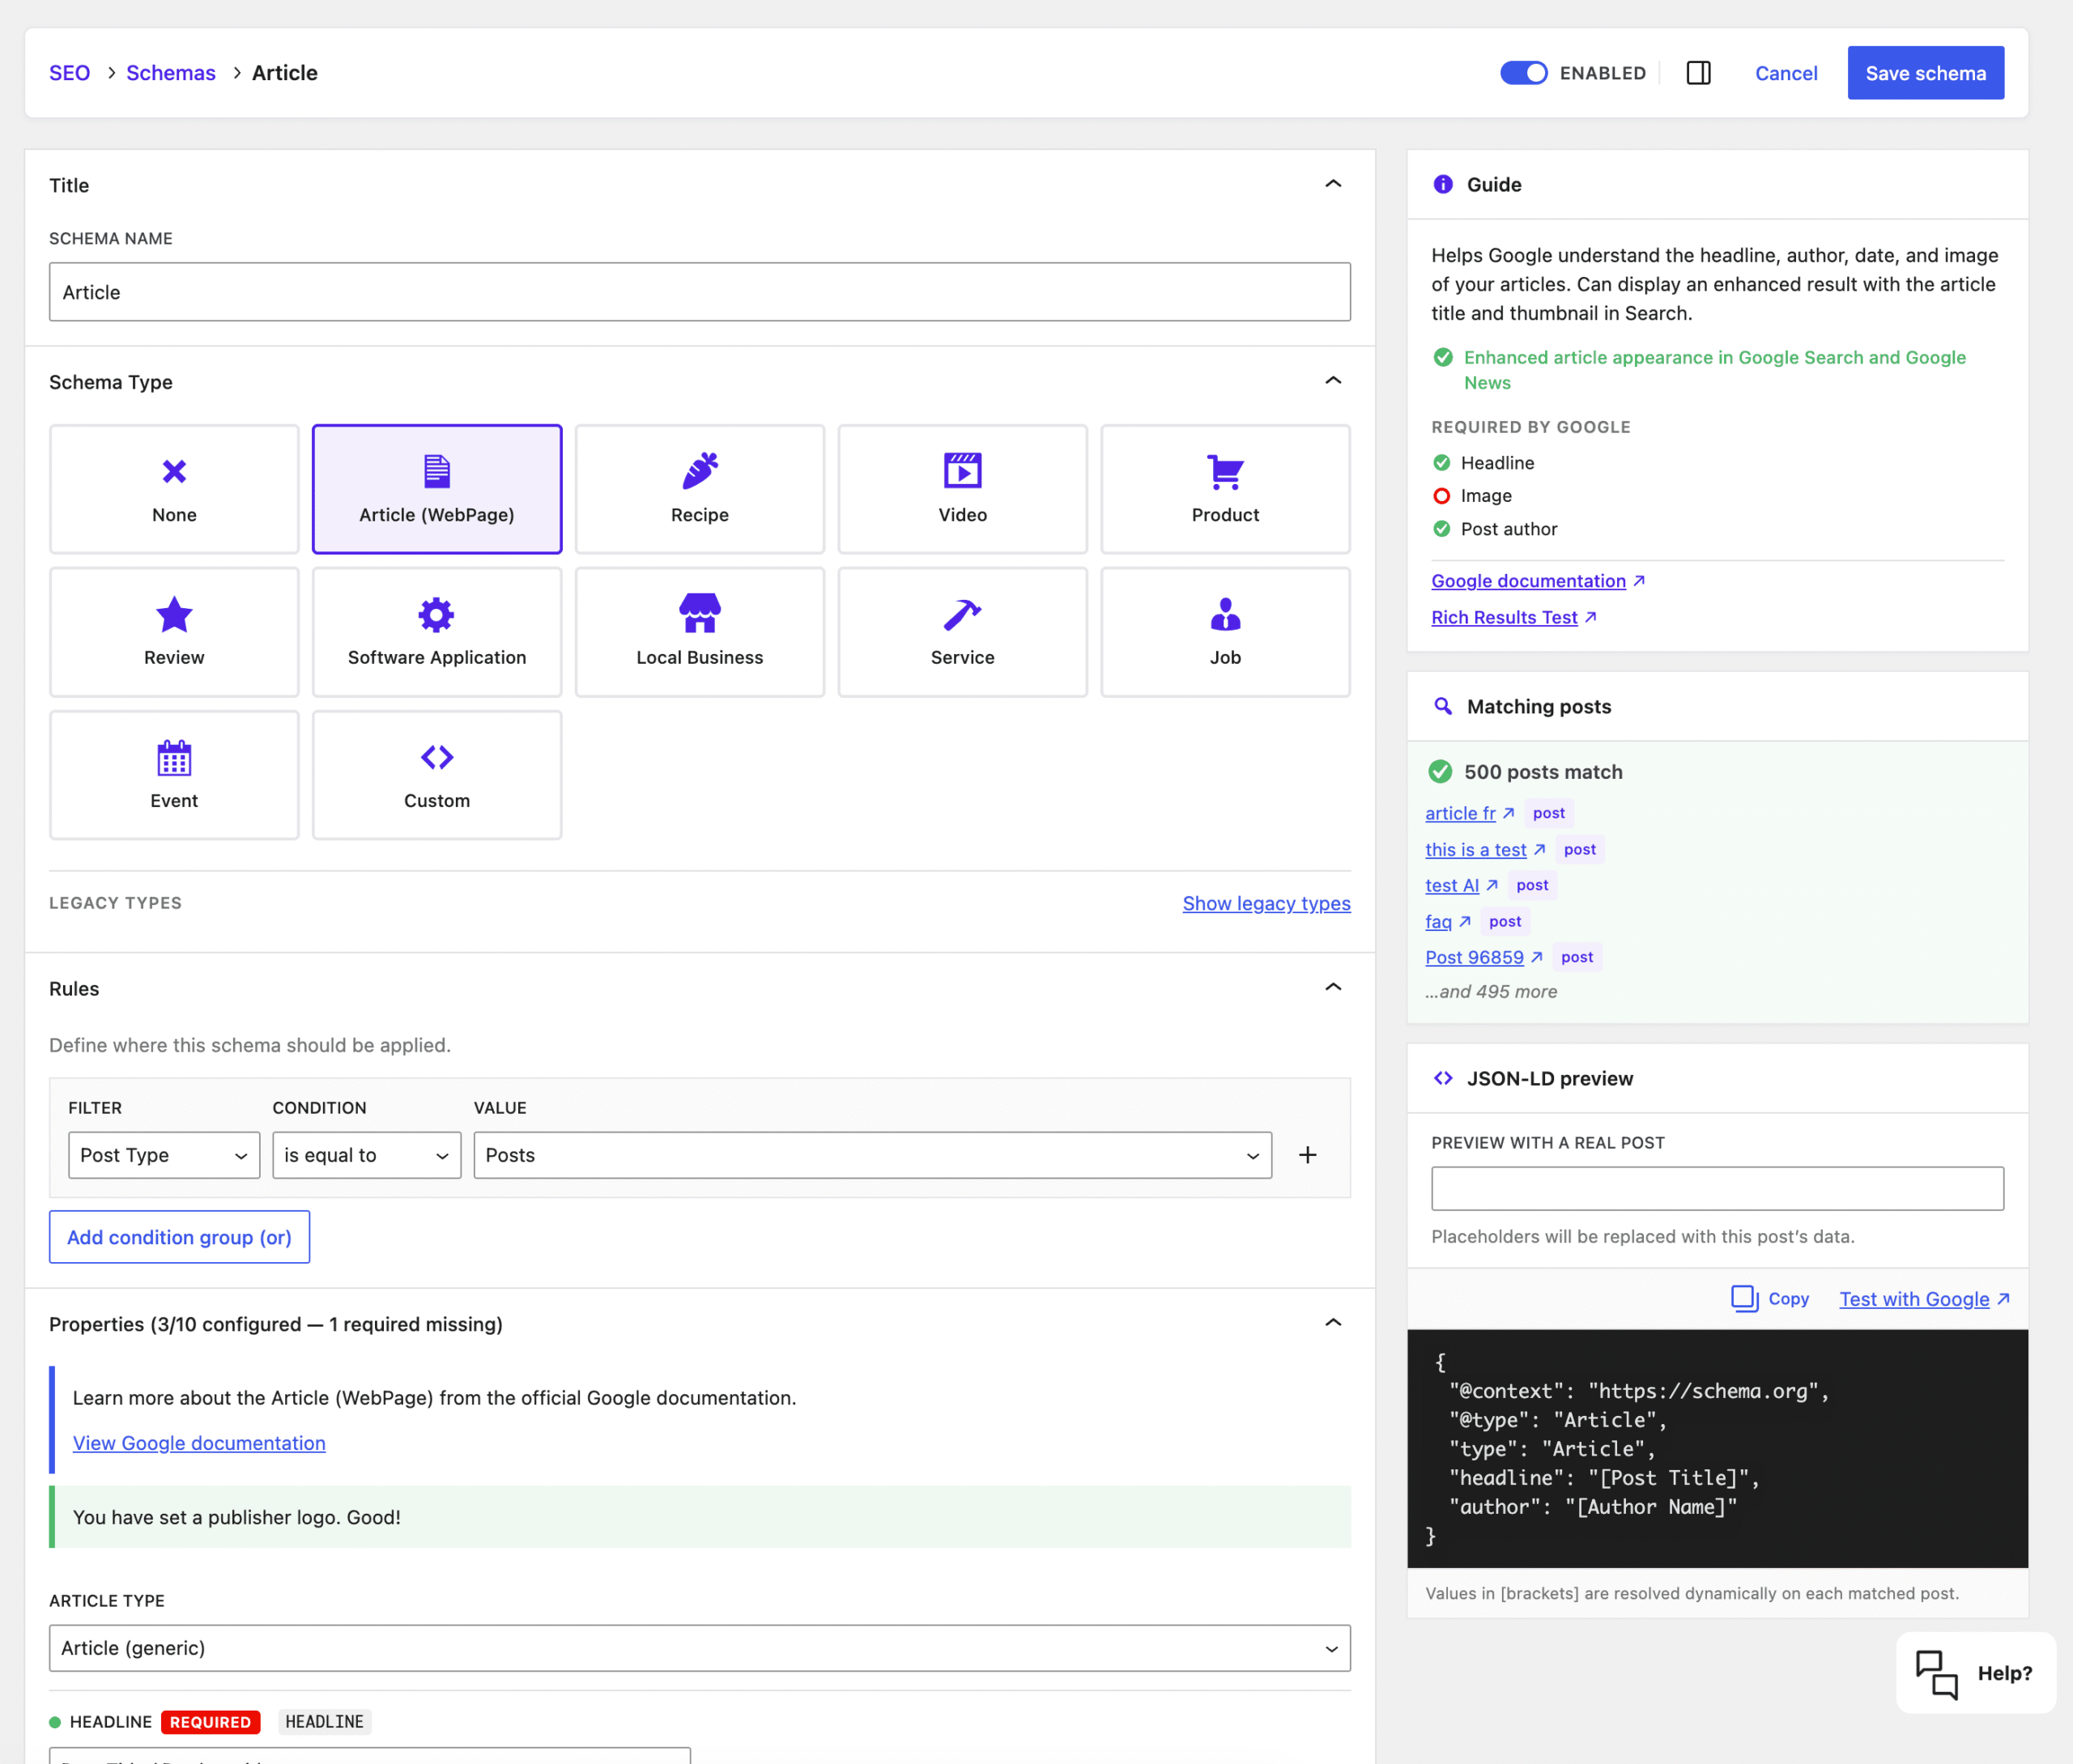Click the '...and 495 more' text
2073x1764 pixels.
tap(1491, 991)
